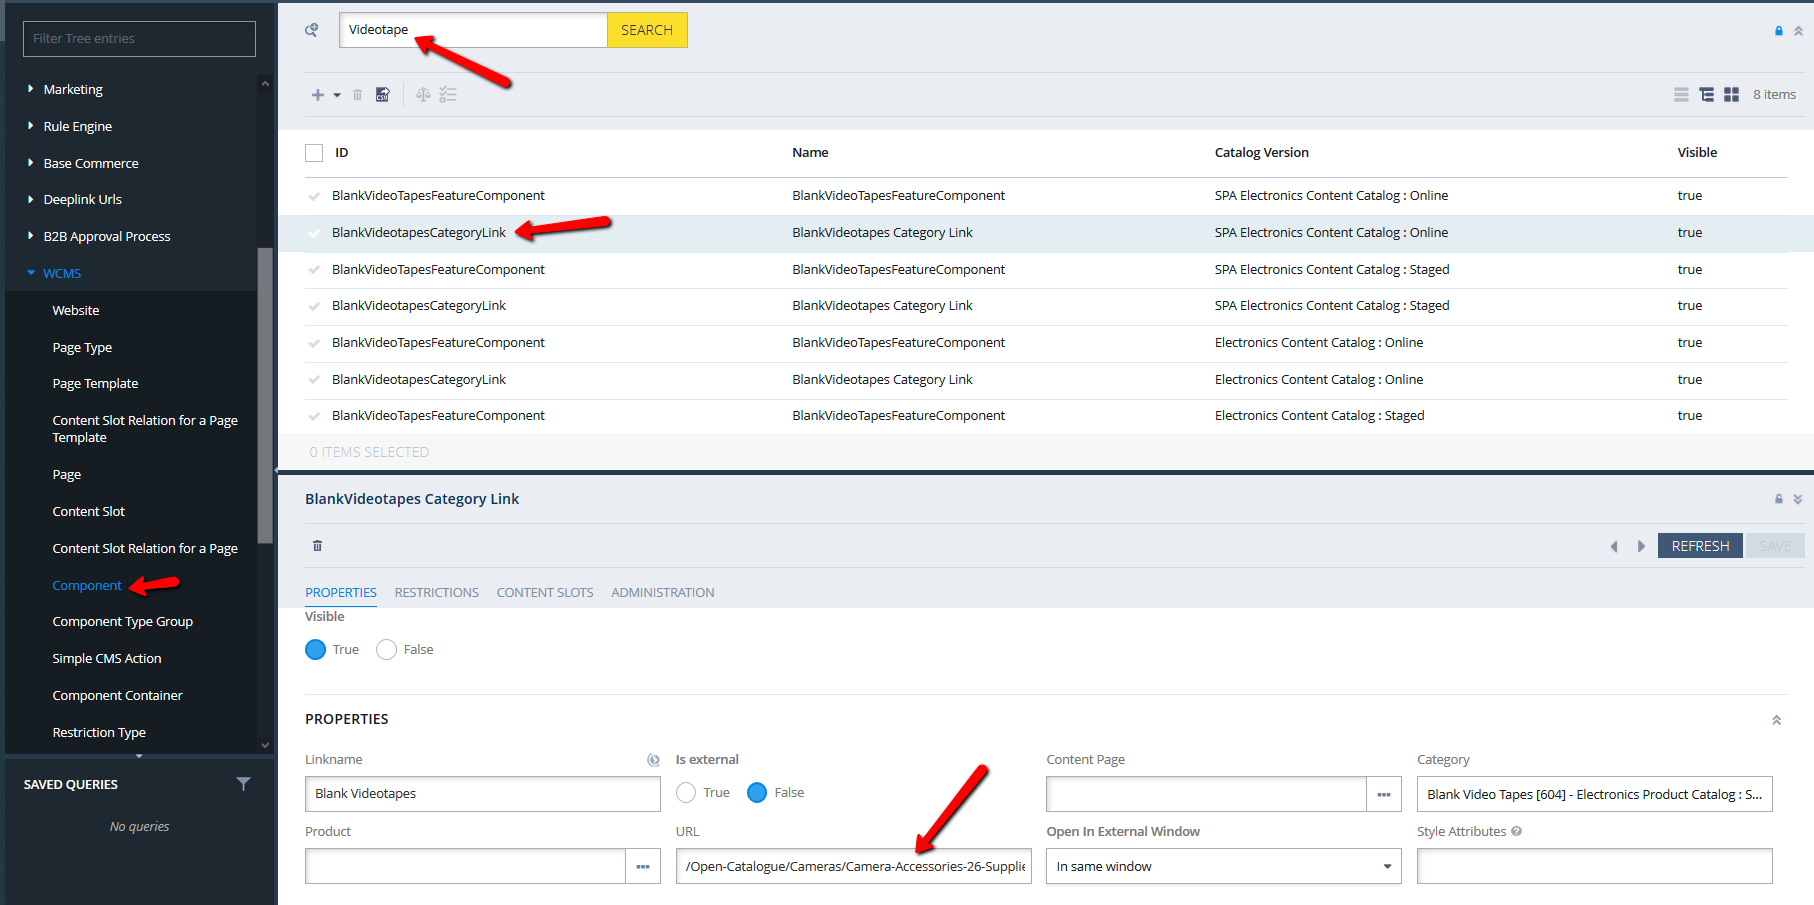Export search results to CSV
The image size is (1814, 905).
pos(383,94)
